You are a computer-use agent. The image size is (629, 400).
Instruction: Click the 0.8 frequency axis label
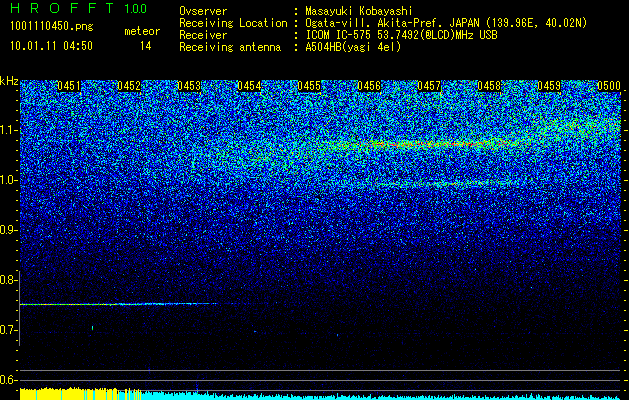pyautogui.click(x=9, y=280)
